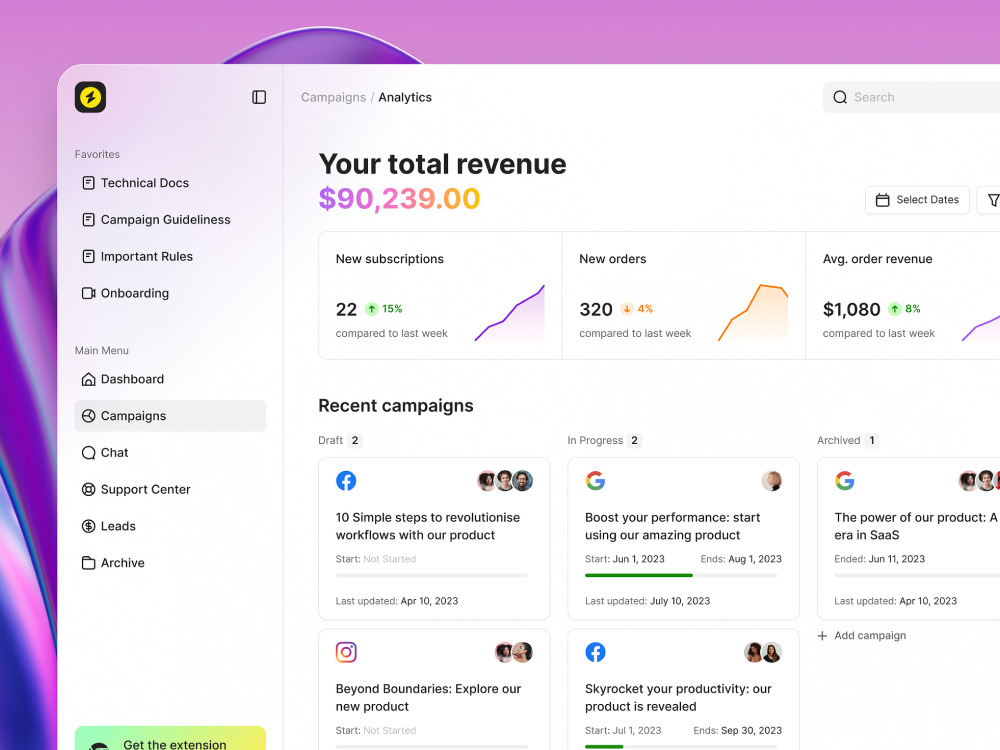Click the Campaigns pie chart icon
Viewport: 1000px width, 750px height.
[x=89, y=416]
